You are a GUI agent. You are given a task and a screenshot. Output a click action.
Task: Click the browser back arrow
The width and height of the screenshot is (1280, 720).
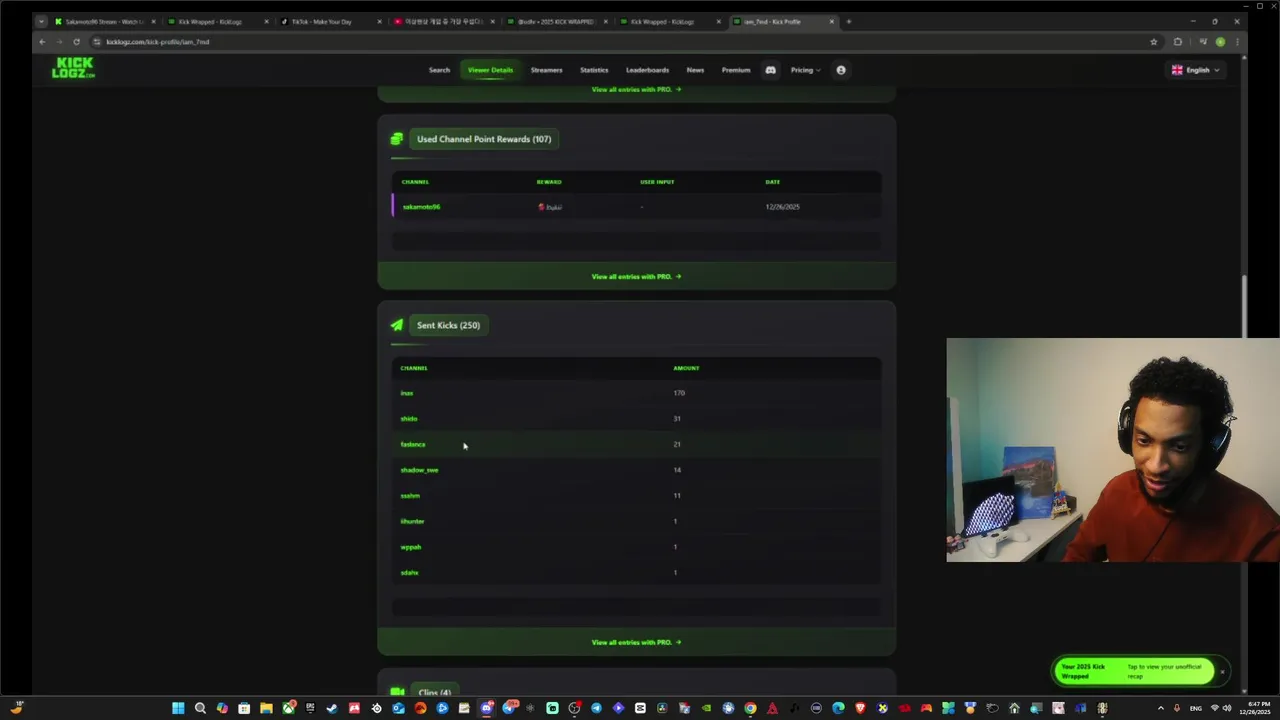coord(42,42)
